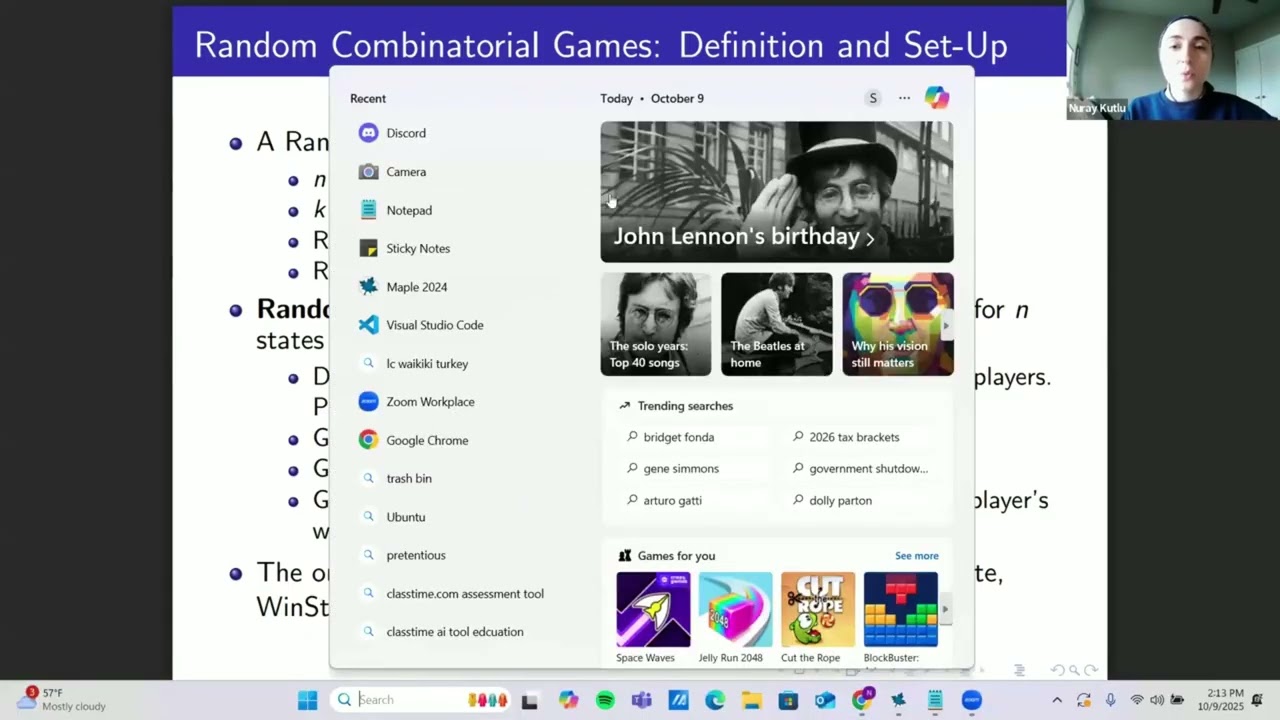Screen dimensions: 1280x720
Task: Switch to Zoom on the taskbar
Action: tap(972, 701)
